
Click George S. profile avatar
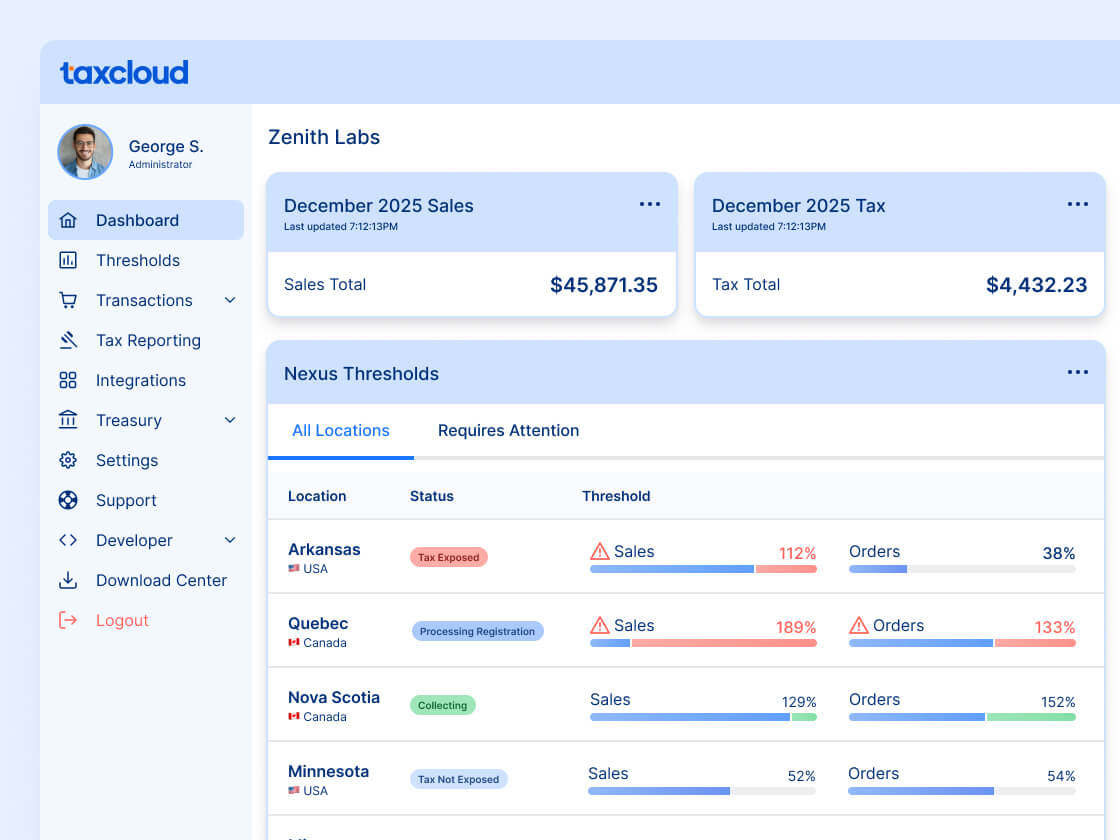pos(85,152)
